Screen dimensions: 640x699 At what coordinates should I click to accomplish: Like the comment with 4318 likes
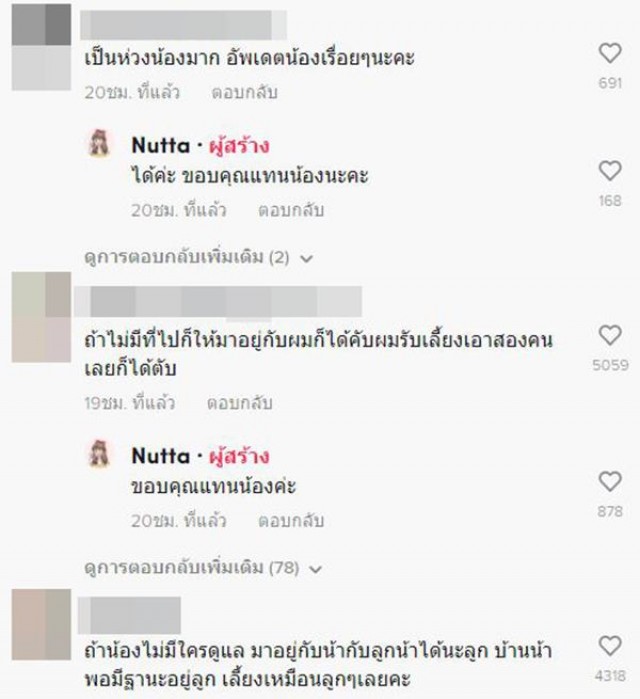pos(610,646)
